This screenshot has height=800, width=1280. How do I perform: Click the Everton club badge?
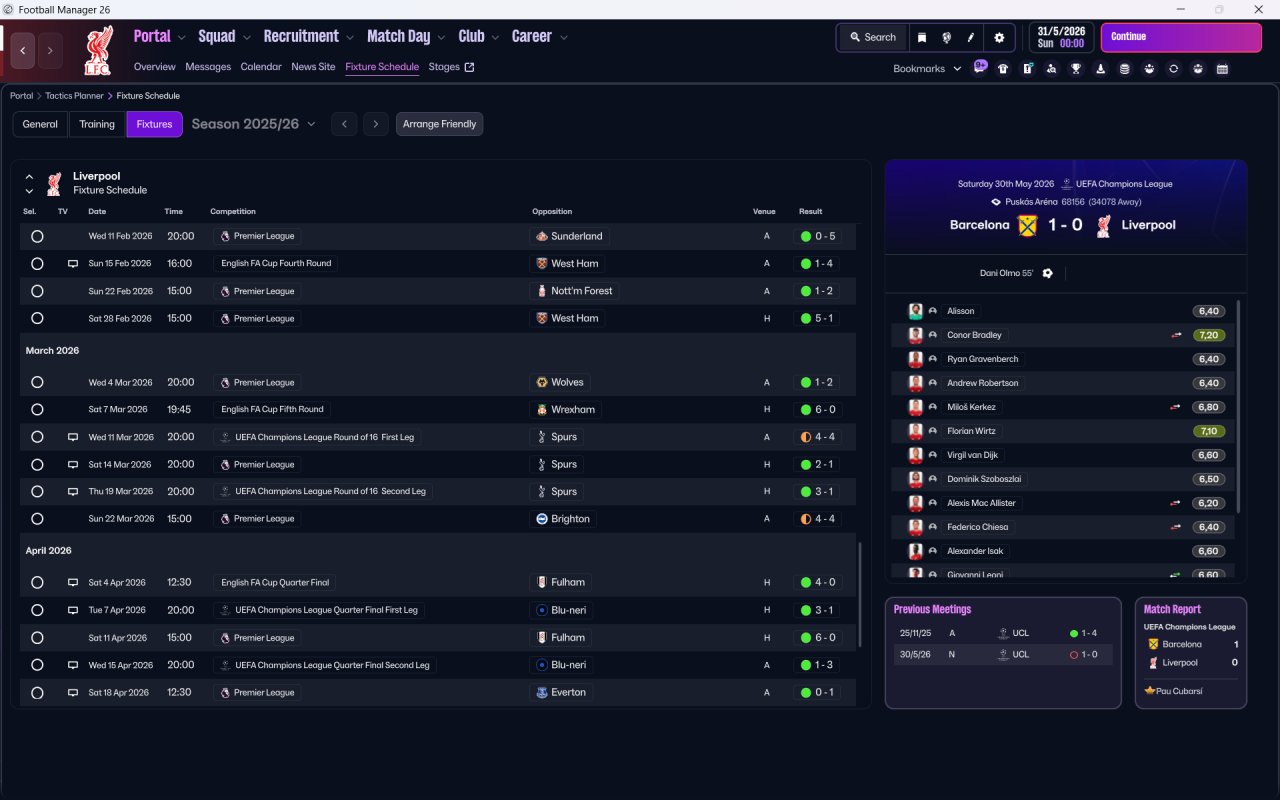pos(542,692)
